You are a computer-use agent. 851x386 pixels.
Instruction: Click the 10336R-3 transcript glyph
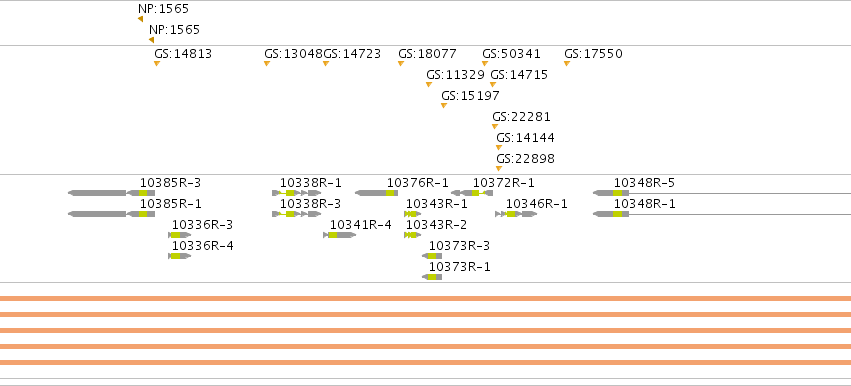(180, 235)
